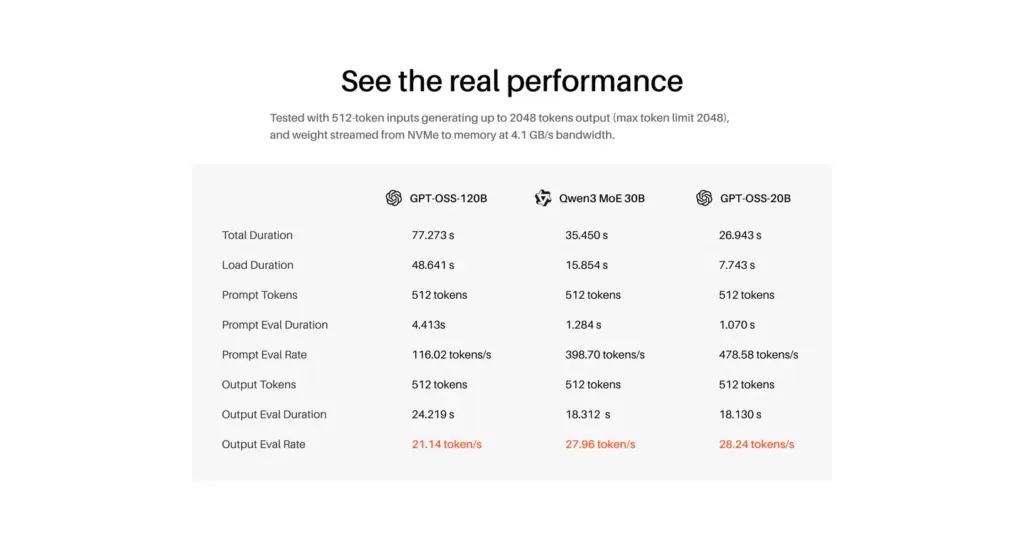
Task: Click the Load Duration row label
Action: [x=257, y=265]
